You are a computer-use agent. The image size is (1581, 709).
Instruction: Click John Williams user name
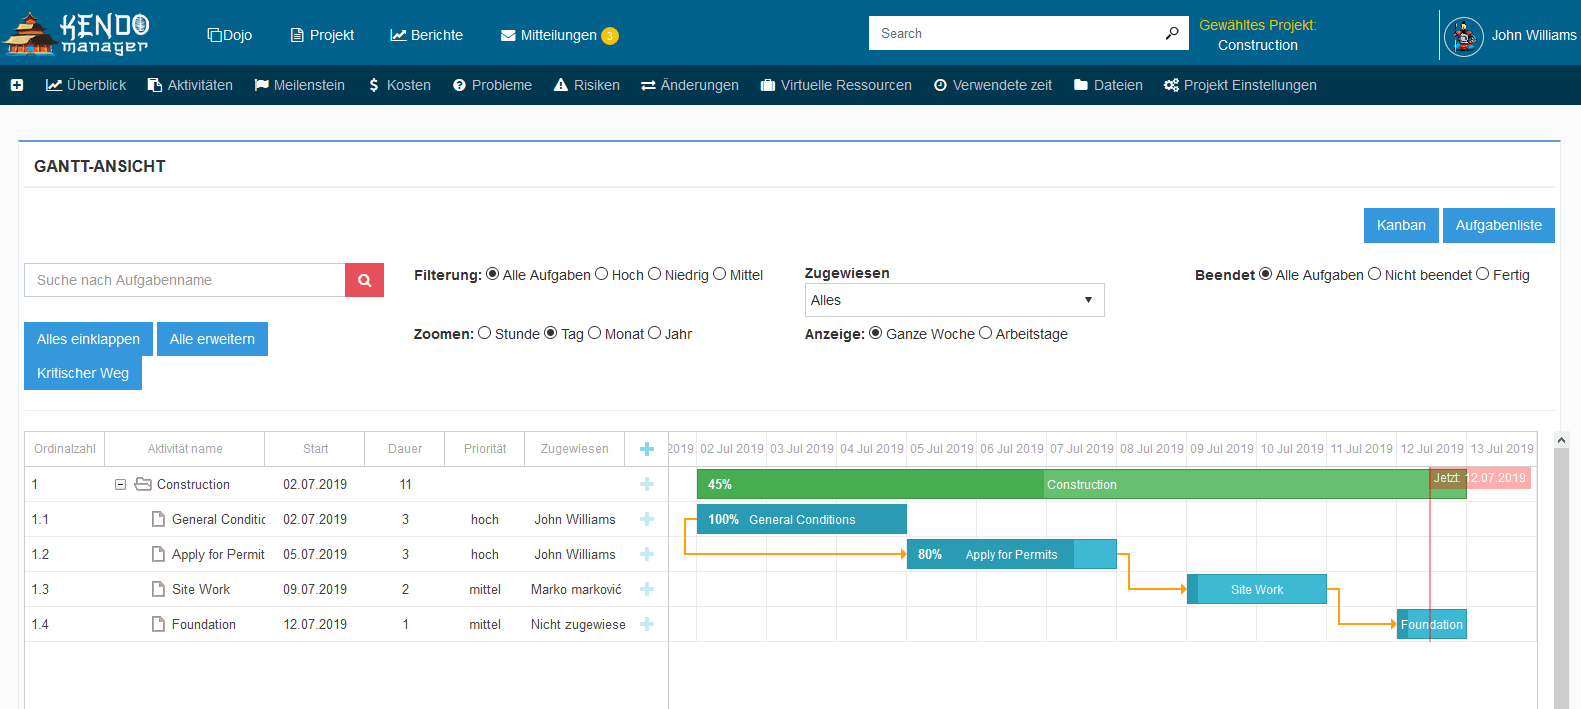coord(1534,35)
